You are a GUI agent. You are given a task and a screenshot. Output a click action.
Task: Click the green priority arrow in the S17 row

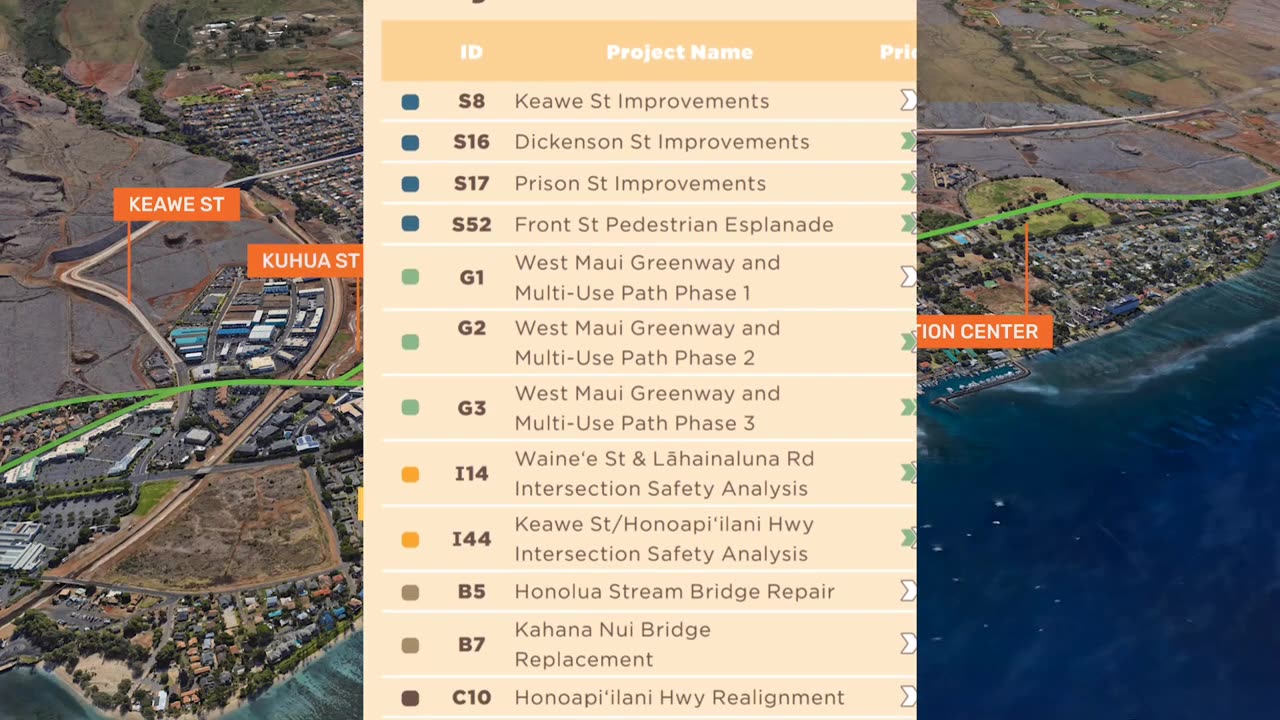coord(908,182)
